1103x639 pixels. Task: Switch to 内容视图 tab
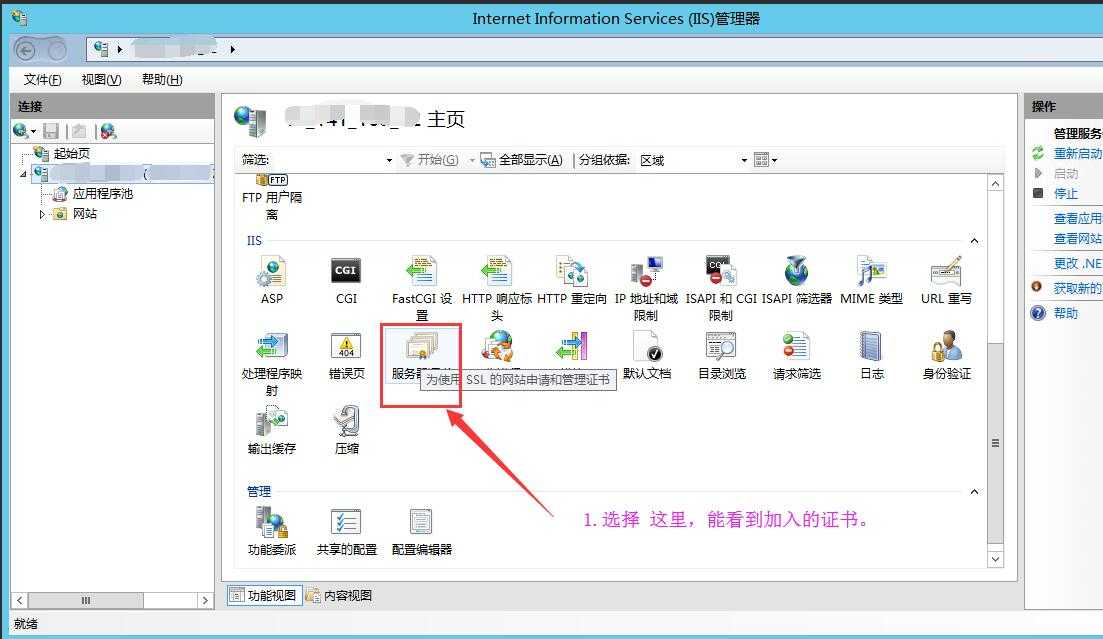[339, 595]
